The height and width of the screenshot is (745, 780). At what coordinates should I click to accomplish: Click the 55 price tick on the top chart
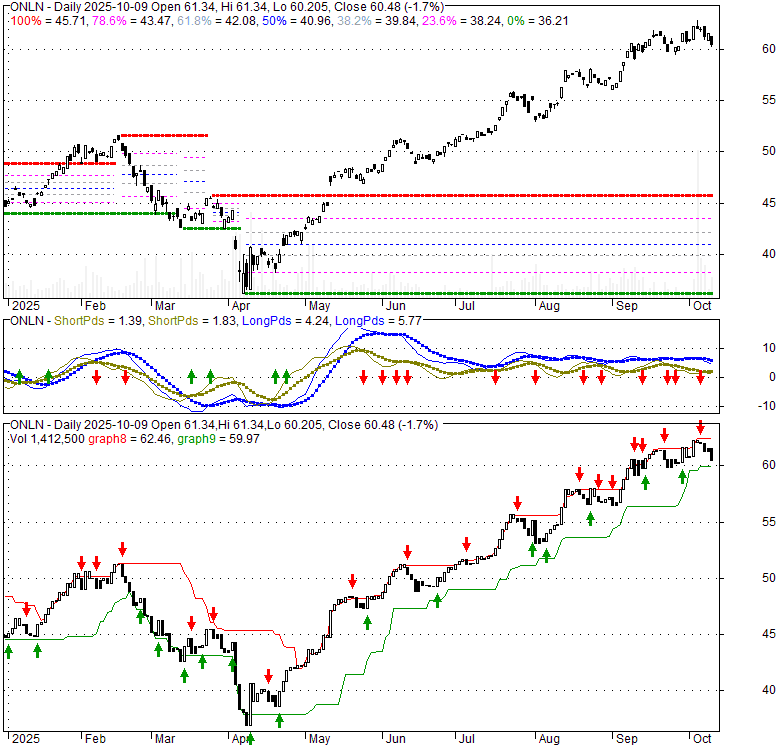coord(769,100)
